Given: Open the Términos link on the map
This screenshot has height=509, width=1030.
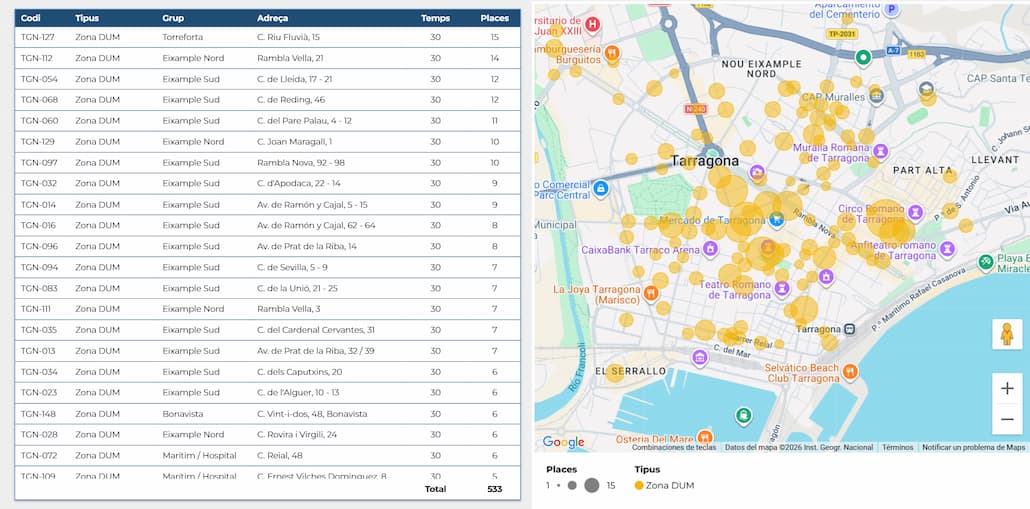Looking at the screenshot, I should [x=897, y=448].
